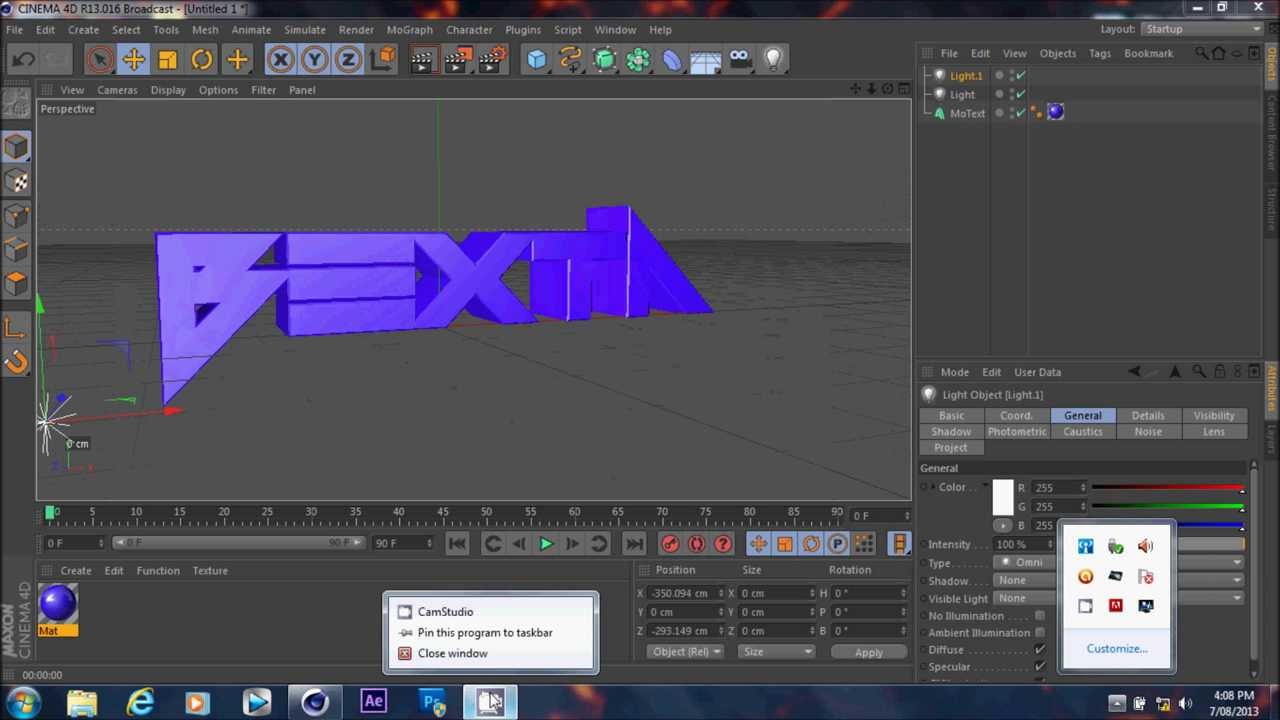
Task: Open the spline drawing tools icon
Action: pos(571,60)
